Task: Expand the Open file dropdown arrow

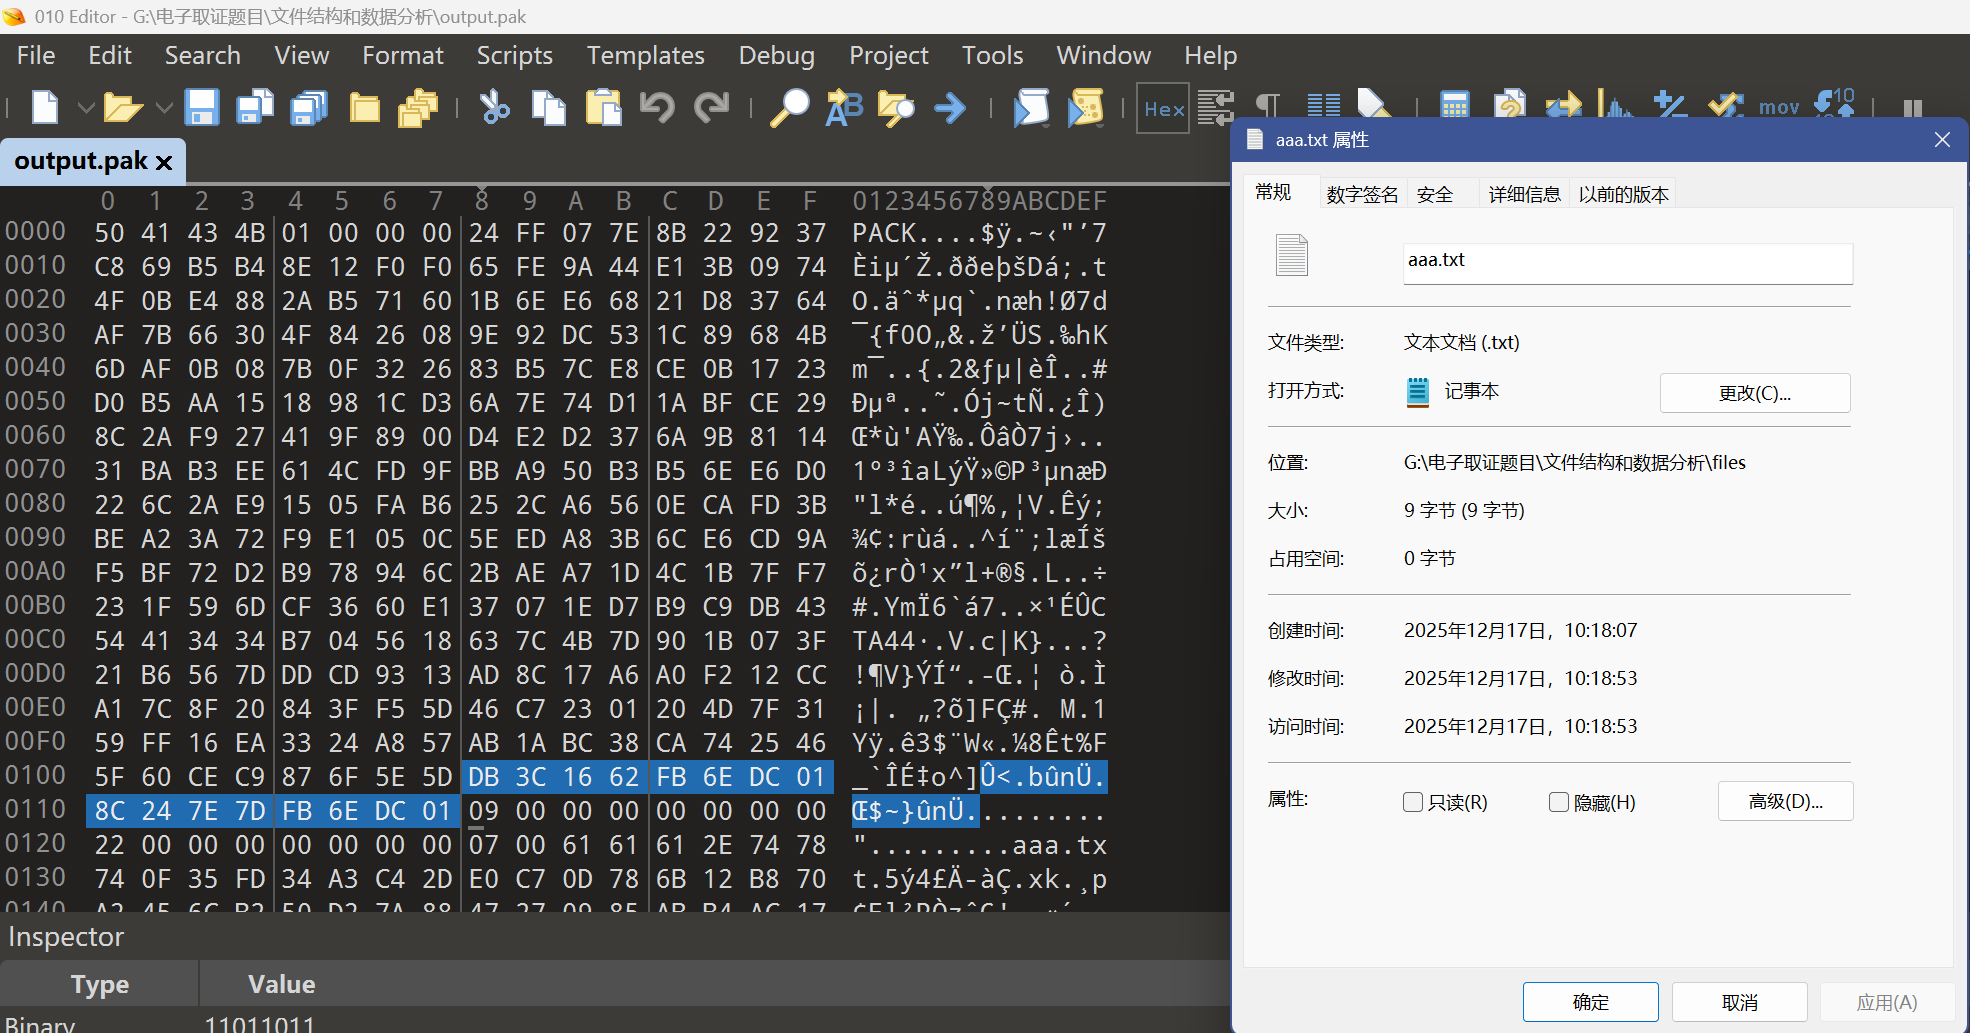Action: pyautogui.click(x=164, y=107)
